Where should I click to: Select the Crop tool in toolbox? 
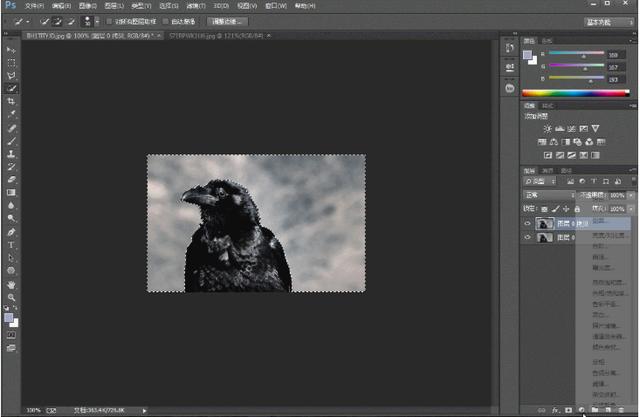tap(11, 101)
